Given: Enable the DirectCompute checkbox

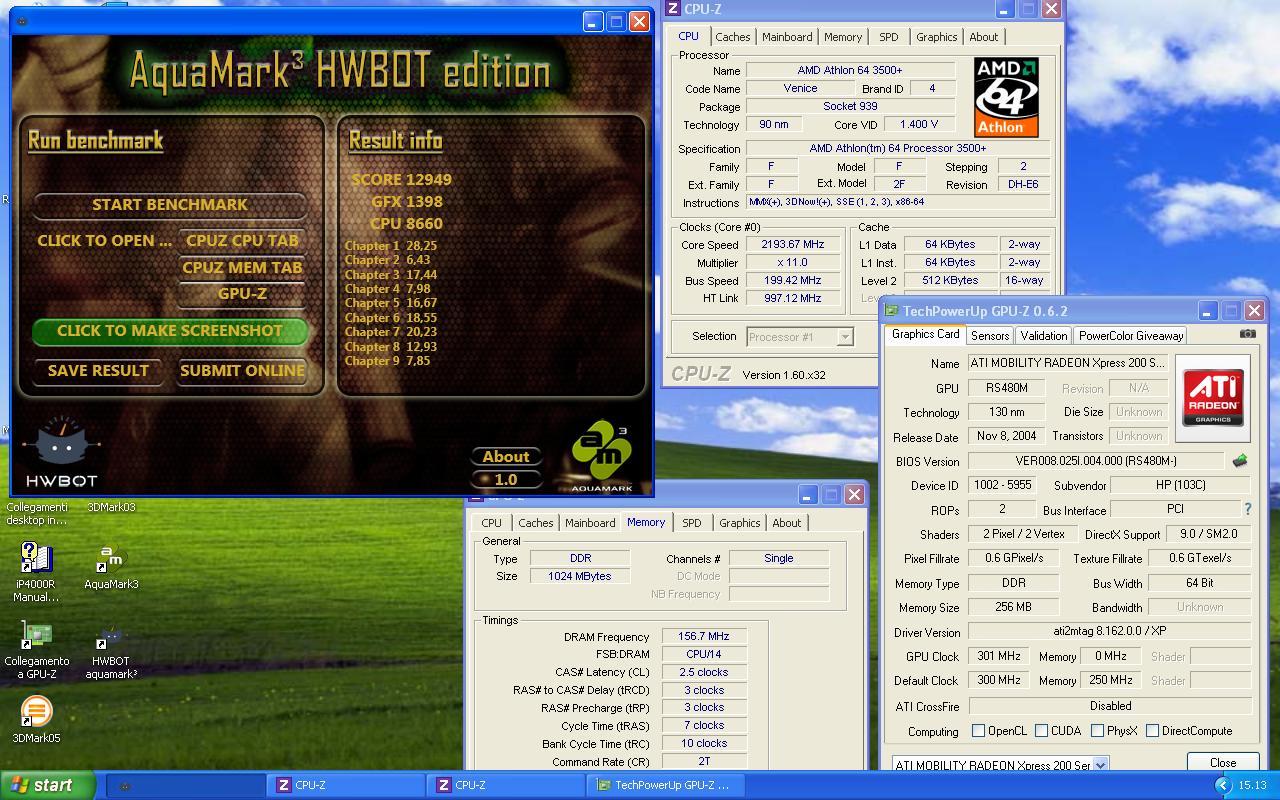Looking at the screenshot, I should pos(1152,731).
